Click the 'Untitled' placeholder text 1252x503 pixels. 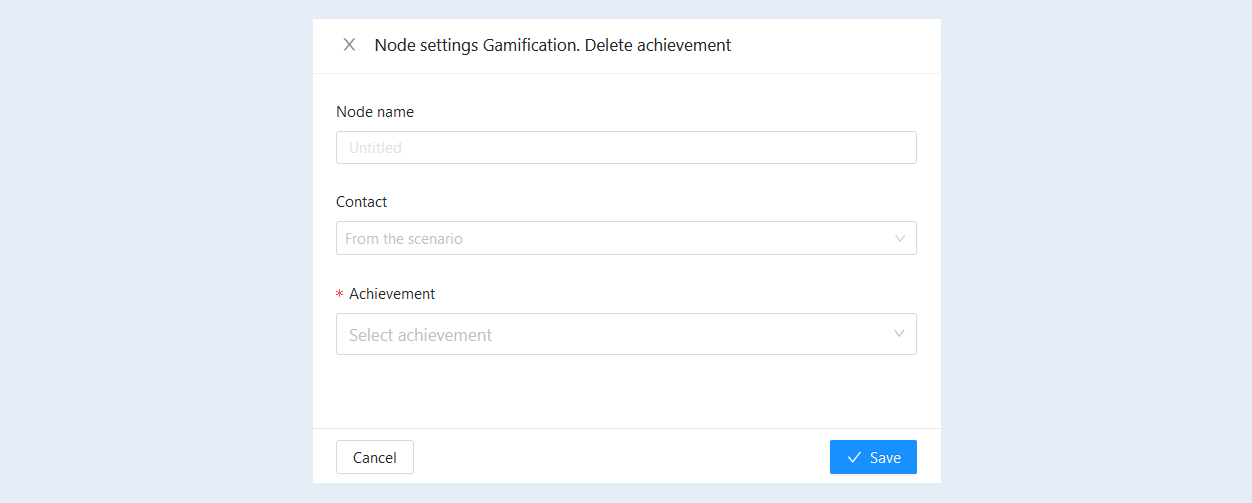coord(375,147)
